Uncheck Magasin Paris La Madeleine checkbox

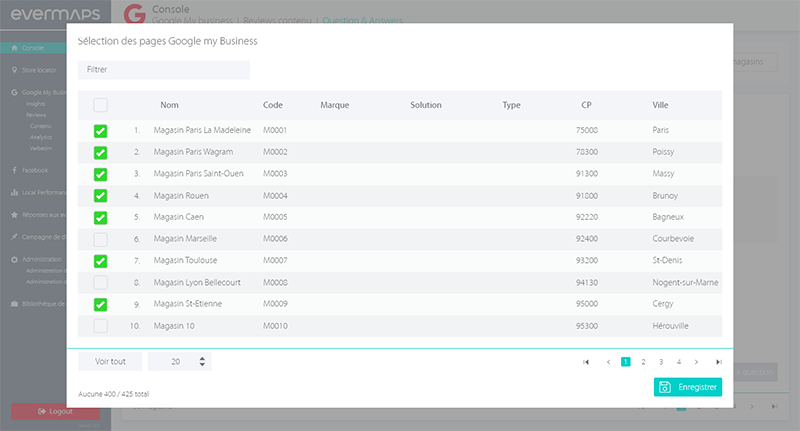tap(100, 131)
